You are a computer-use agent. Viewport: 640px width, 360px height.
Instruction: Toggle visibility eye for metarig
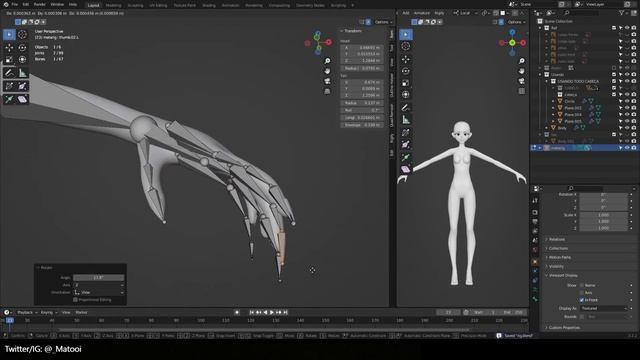627,148
